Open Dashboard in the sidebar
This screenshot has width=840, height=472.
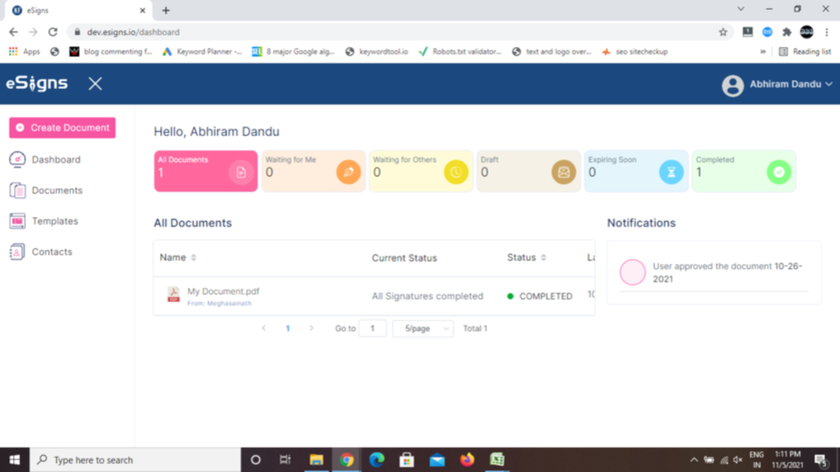pyautogui.click(x=56, y=160)
